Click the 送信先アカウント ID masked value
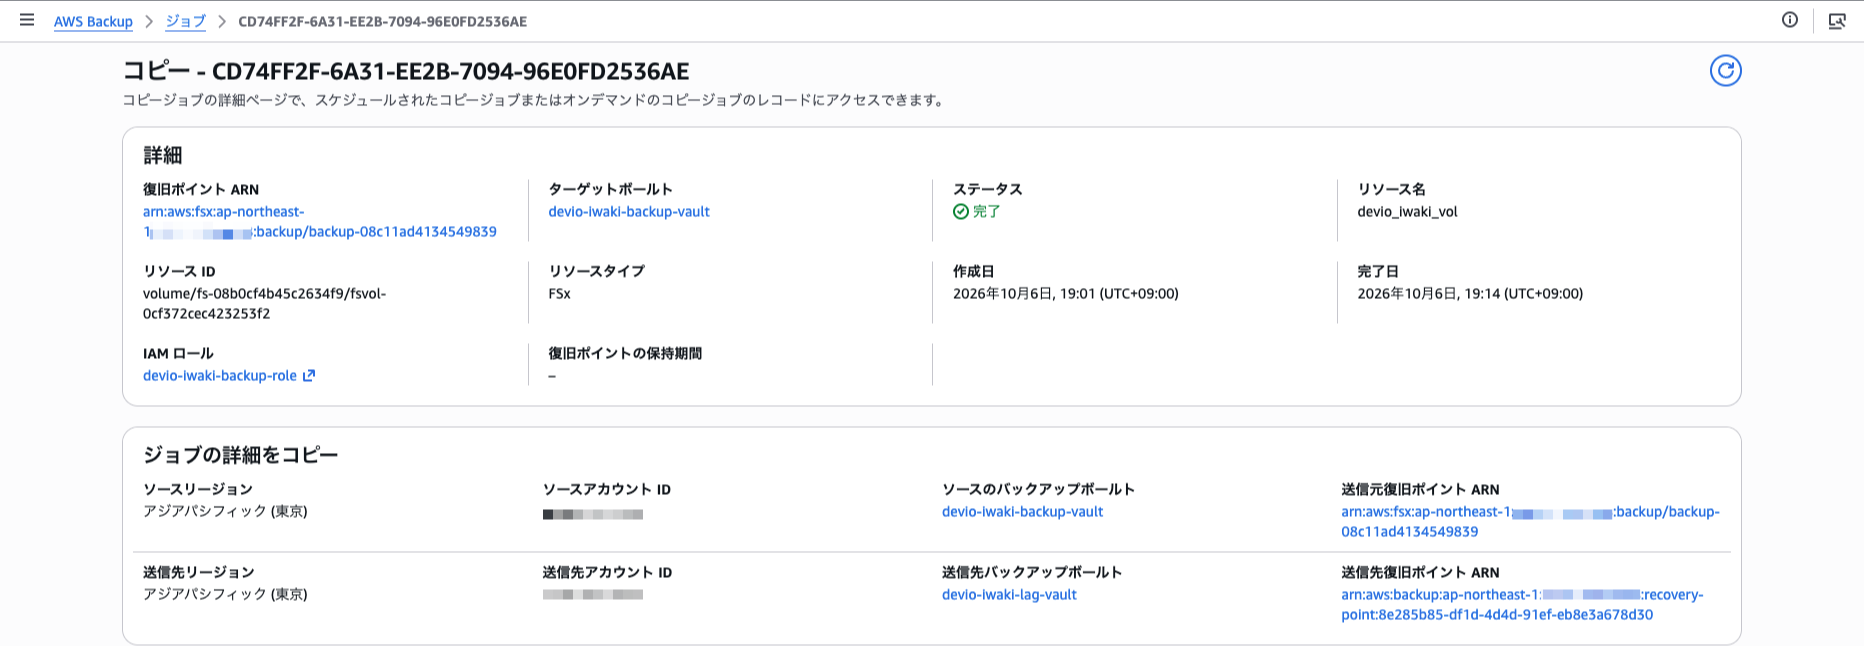1864x646 pixels. tap(593, 595)
